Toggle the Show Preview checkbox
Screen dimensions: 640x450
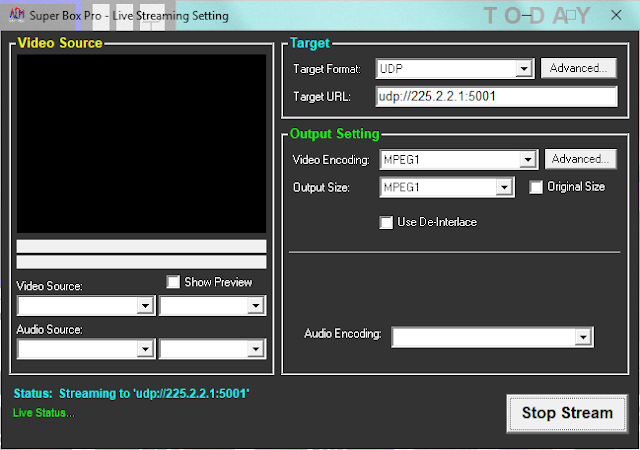pos(173,282)
